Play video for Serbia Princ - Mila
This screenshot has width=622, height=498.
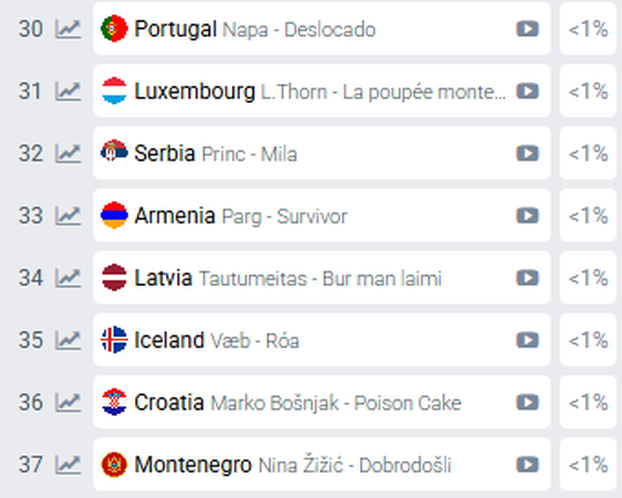pos(527,154)
